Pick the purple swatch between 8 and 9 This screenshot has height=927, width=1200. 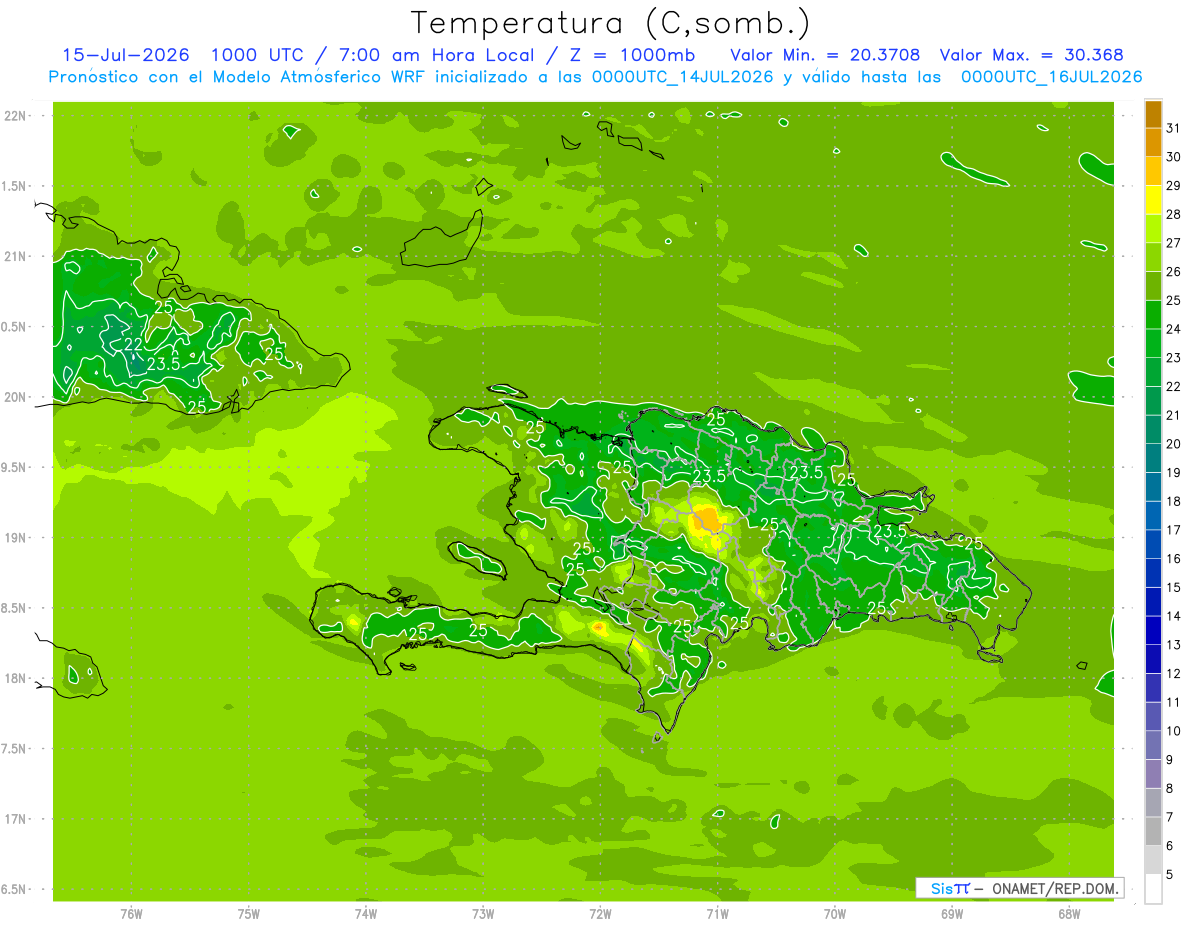(x=1153, y=774)
